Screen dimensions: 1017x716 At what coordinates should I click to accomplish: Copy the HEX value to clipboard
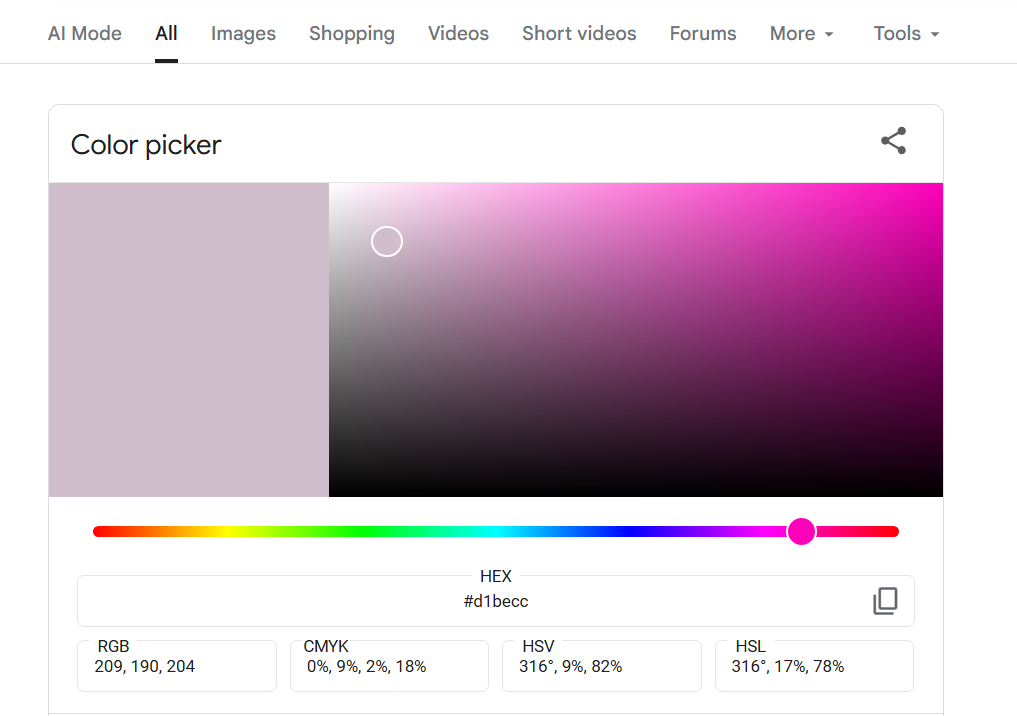[885, 601]
